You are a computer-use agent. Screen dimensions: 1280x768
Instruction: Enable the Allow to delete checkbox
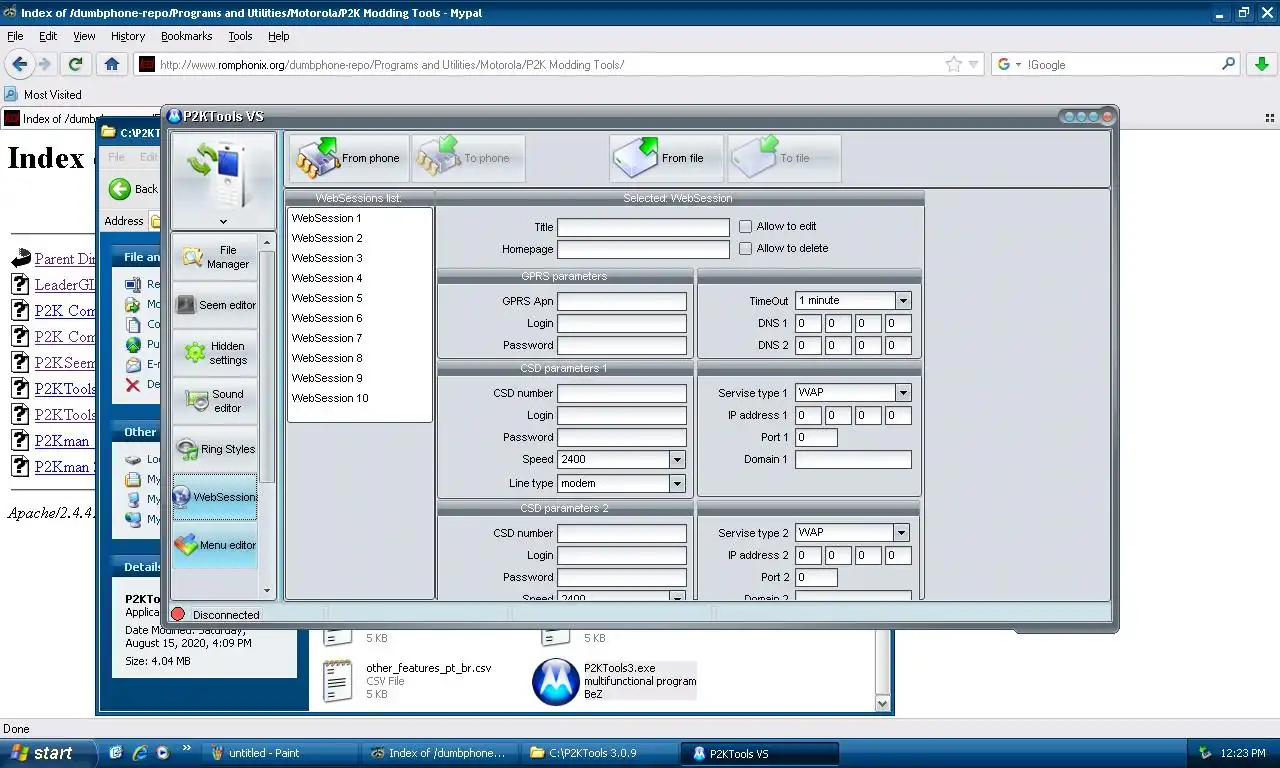pos(745,248)
